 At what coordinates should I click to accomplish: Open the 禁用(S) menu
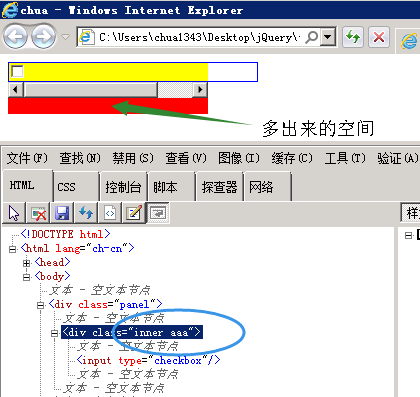click(133, 158)
